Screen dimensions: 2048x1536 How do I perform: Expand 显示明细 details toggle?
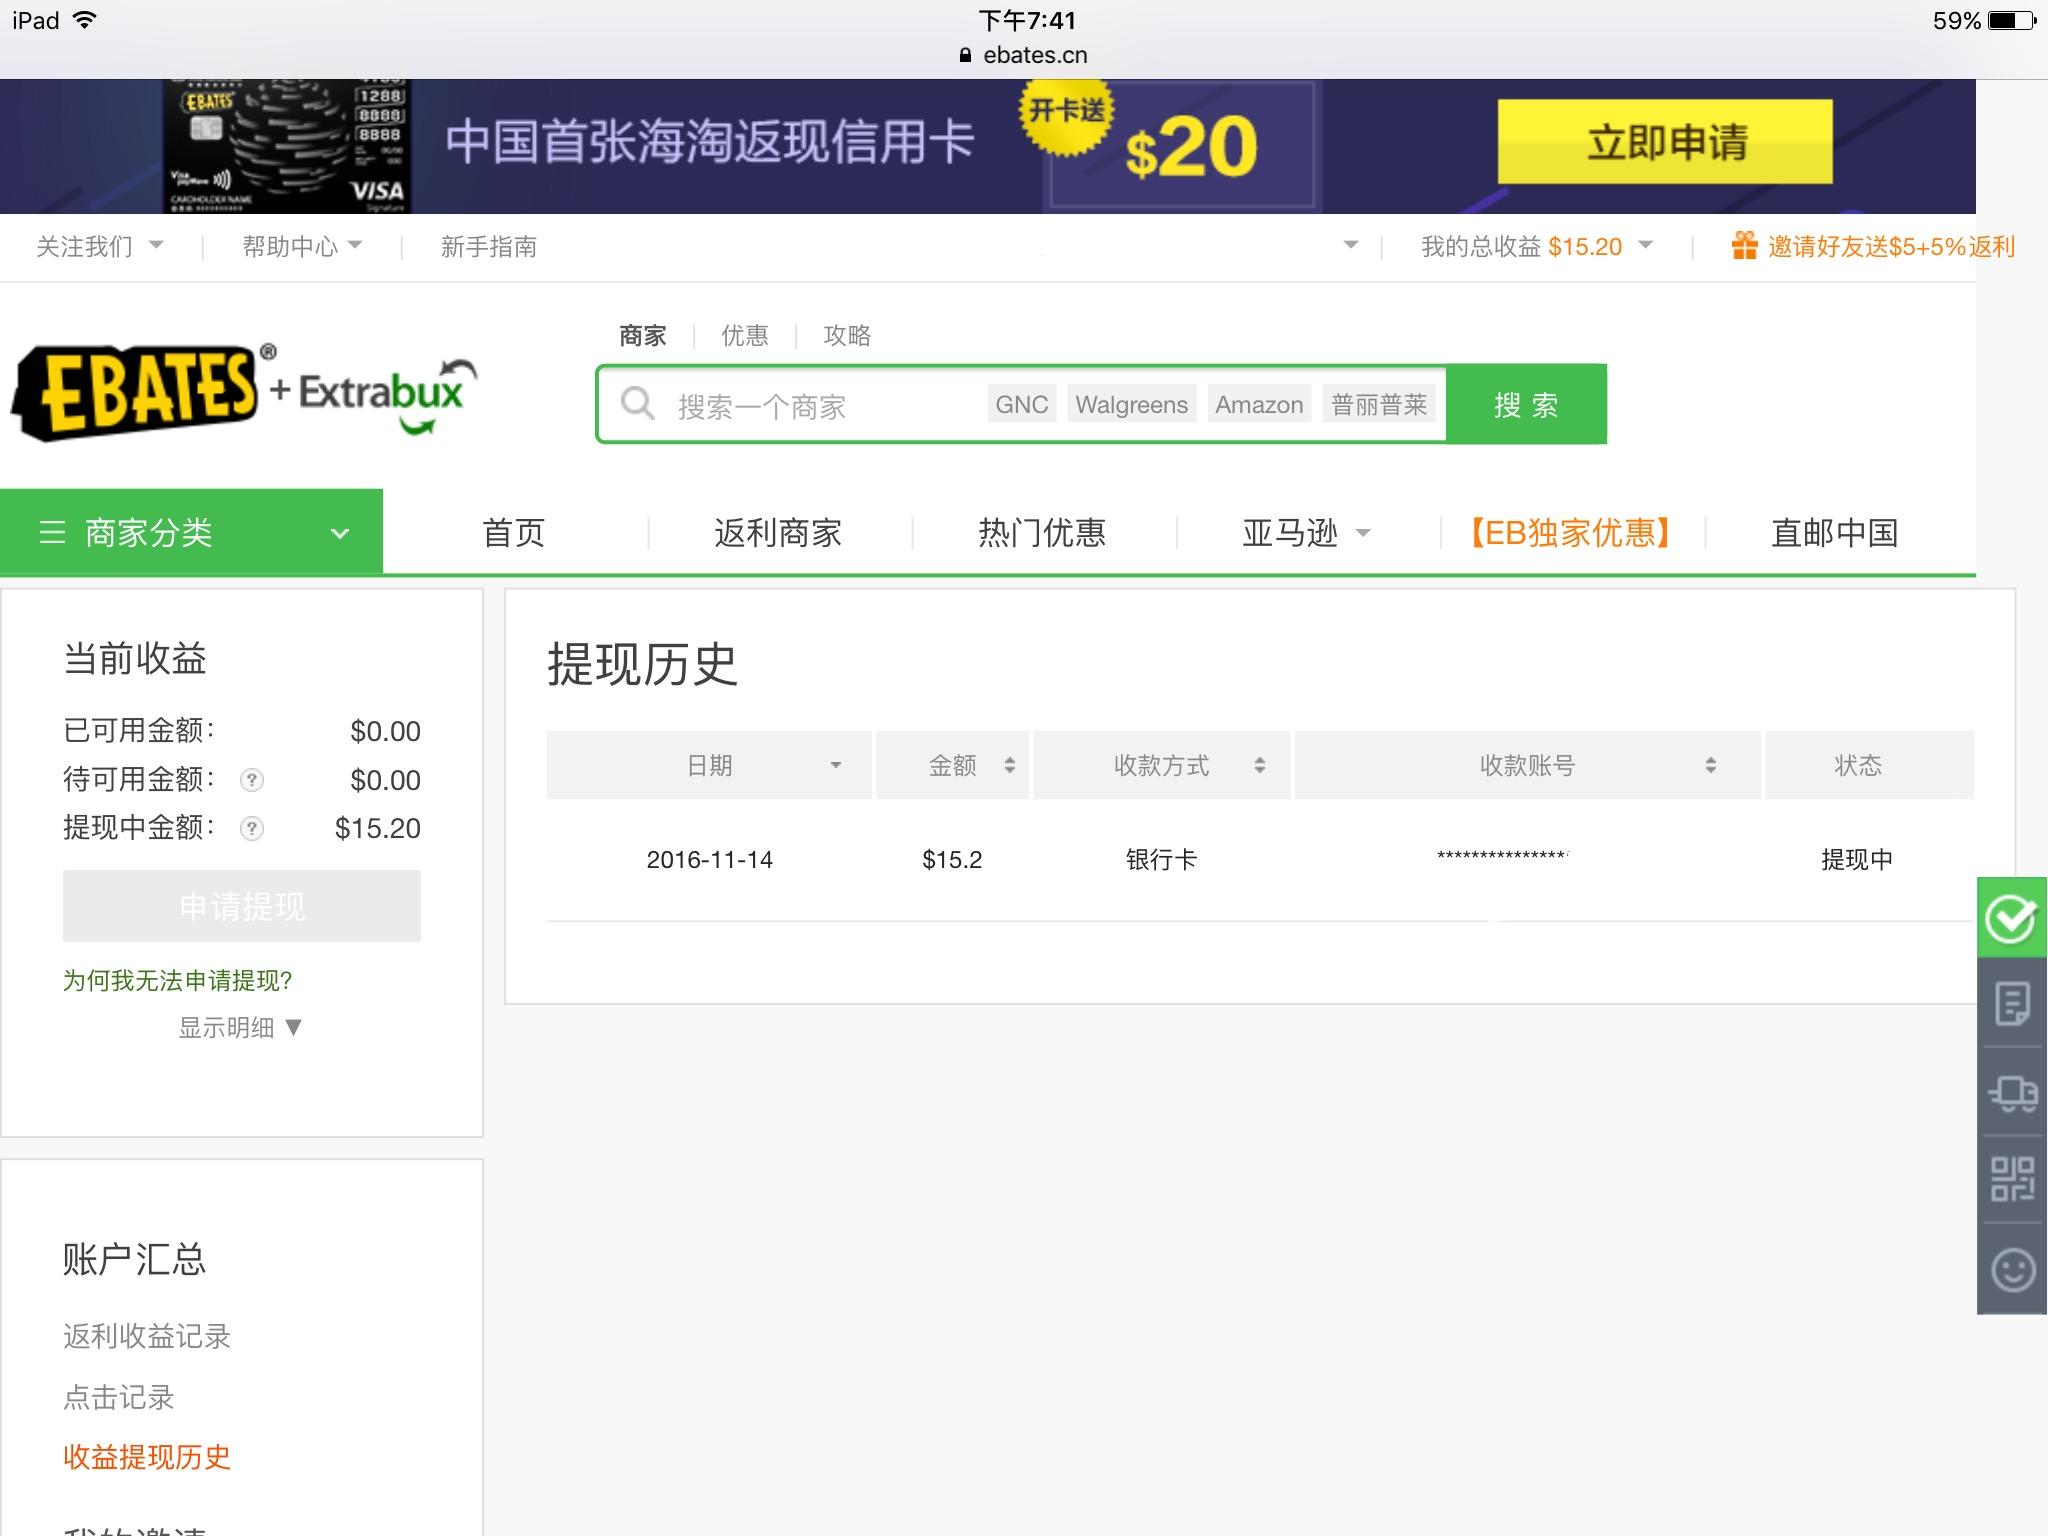point(238,1027)
